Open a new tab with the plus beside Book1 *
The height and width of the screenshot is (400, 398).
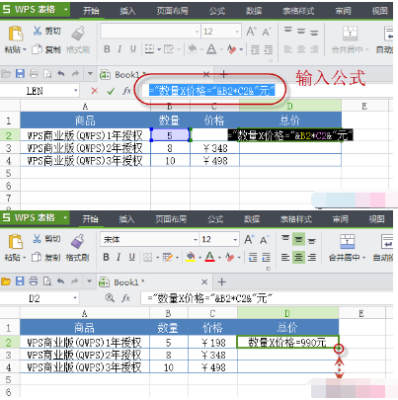pos(222,282)
